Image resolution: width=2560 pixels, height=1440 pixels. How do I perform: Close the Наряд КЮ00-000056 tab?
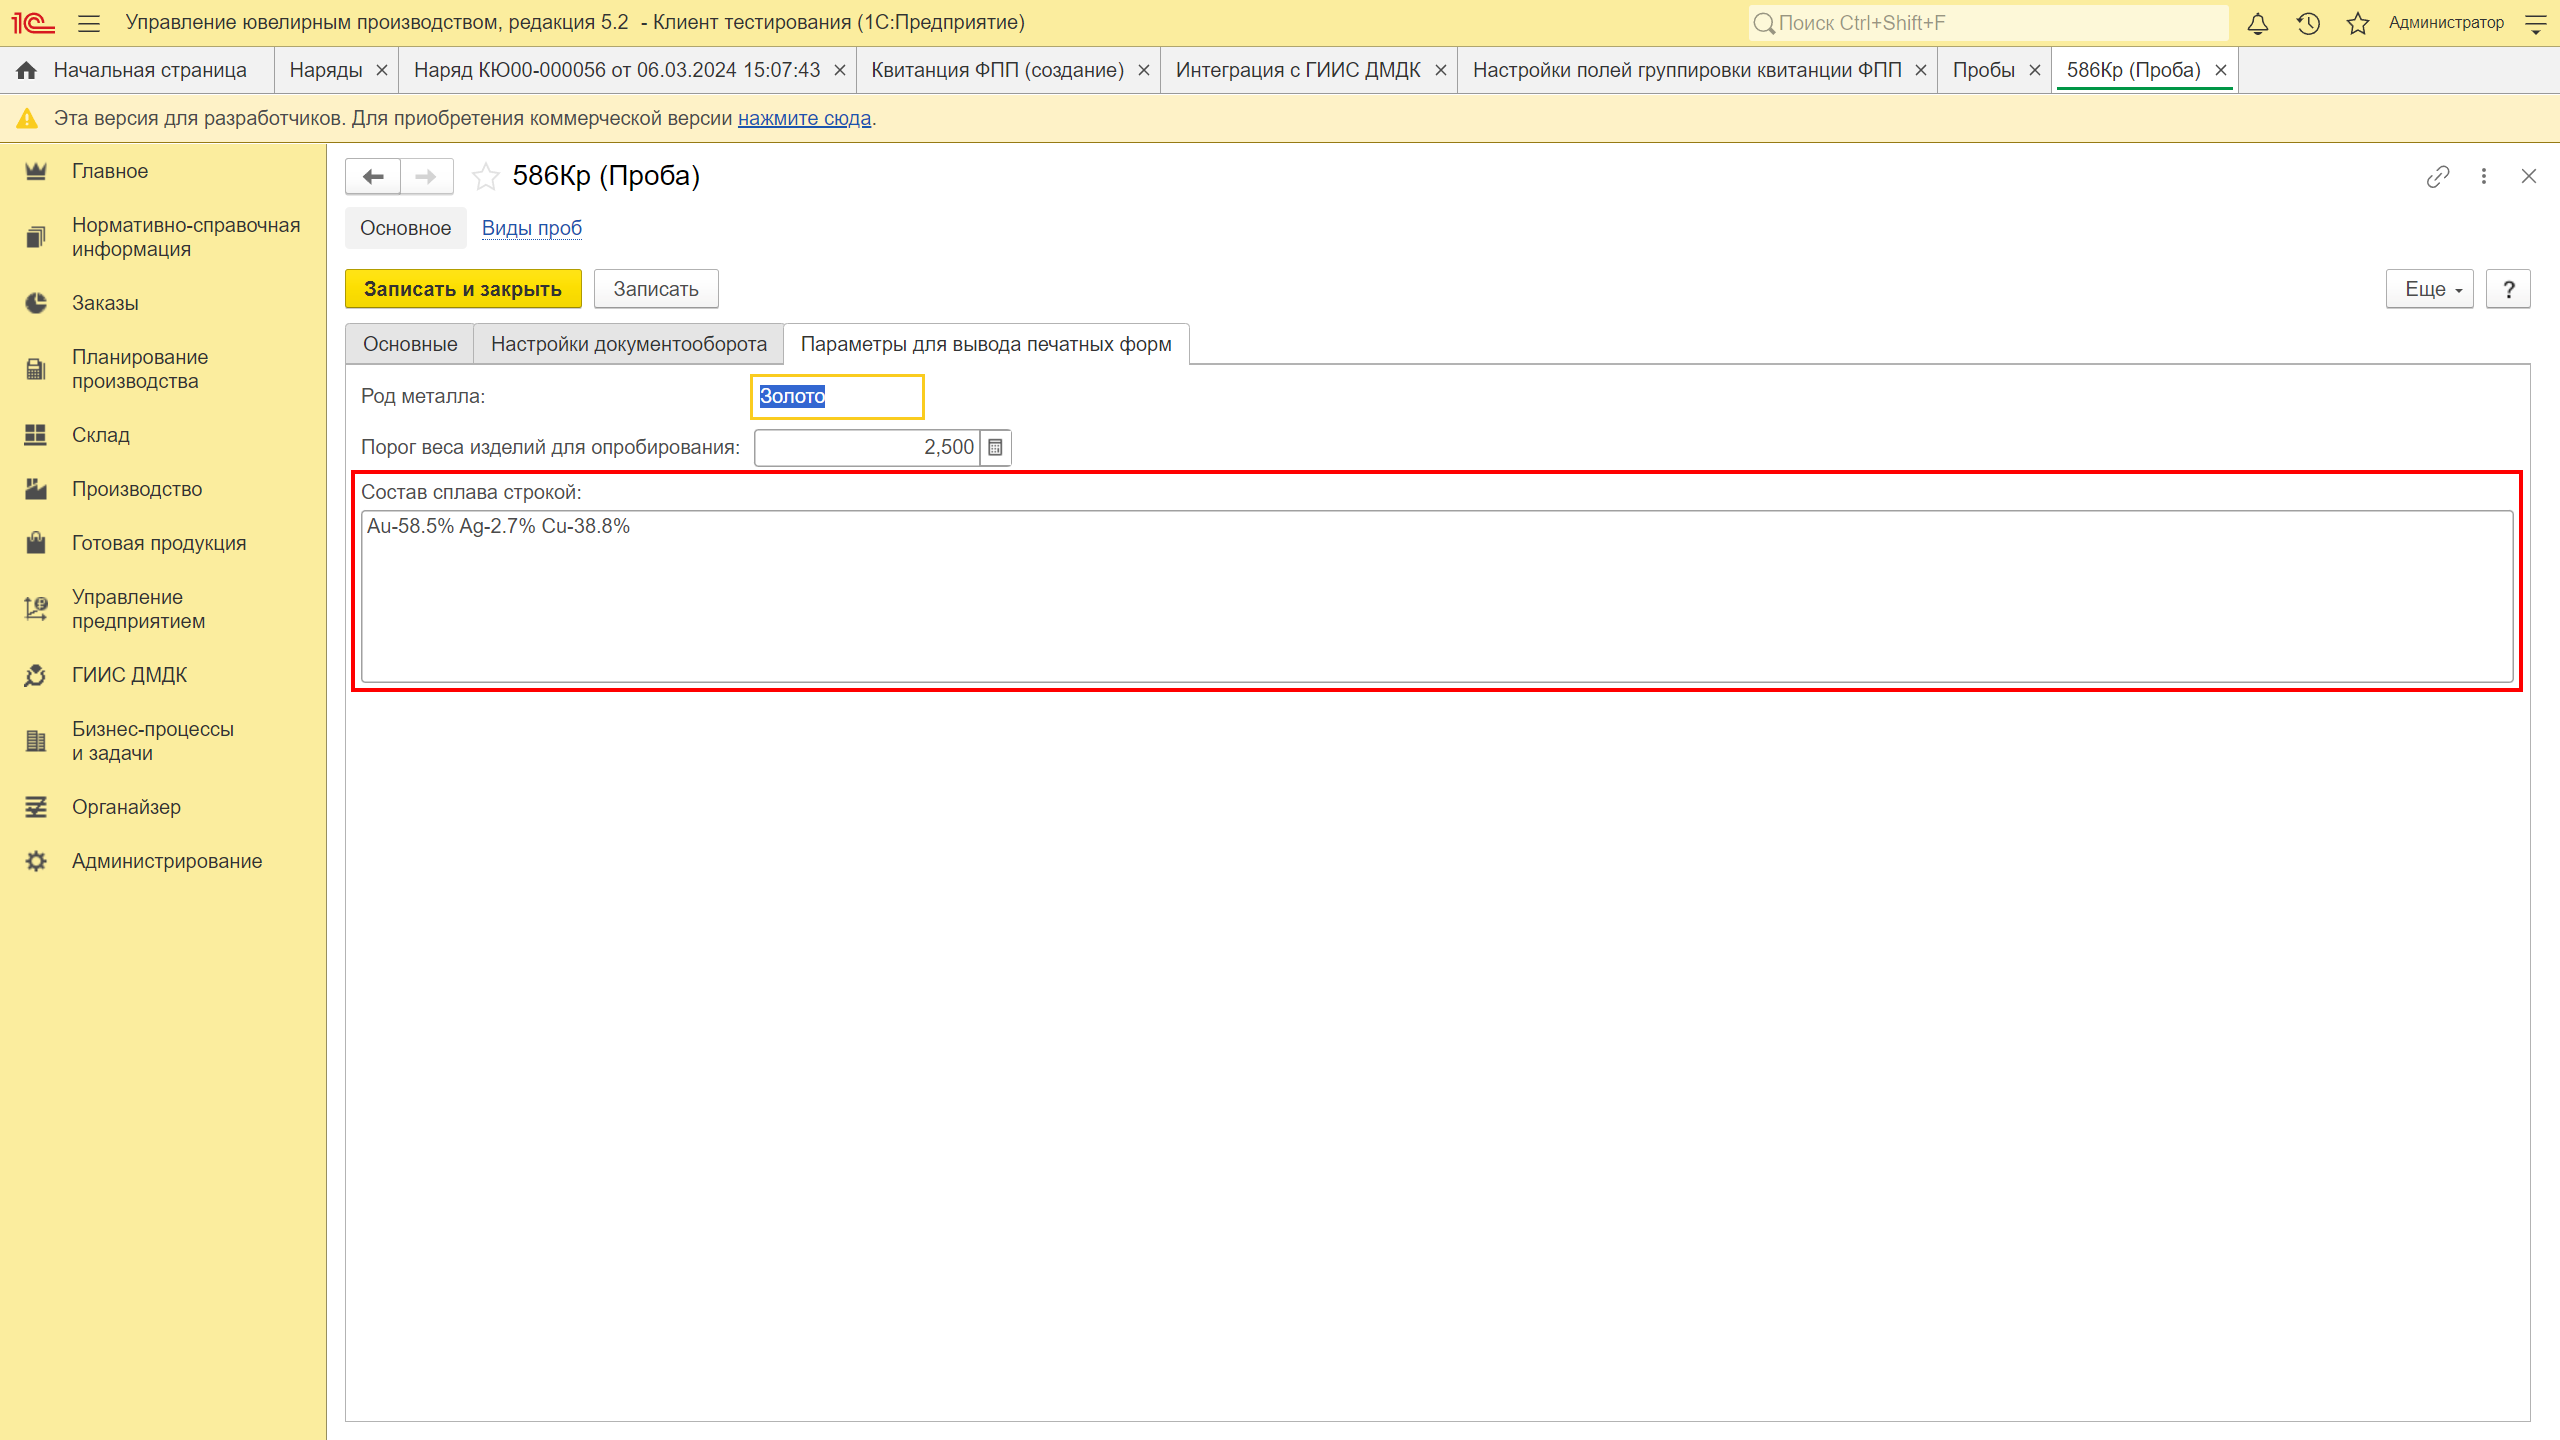tap(839, 71)
